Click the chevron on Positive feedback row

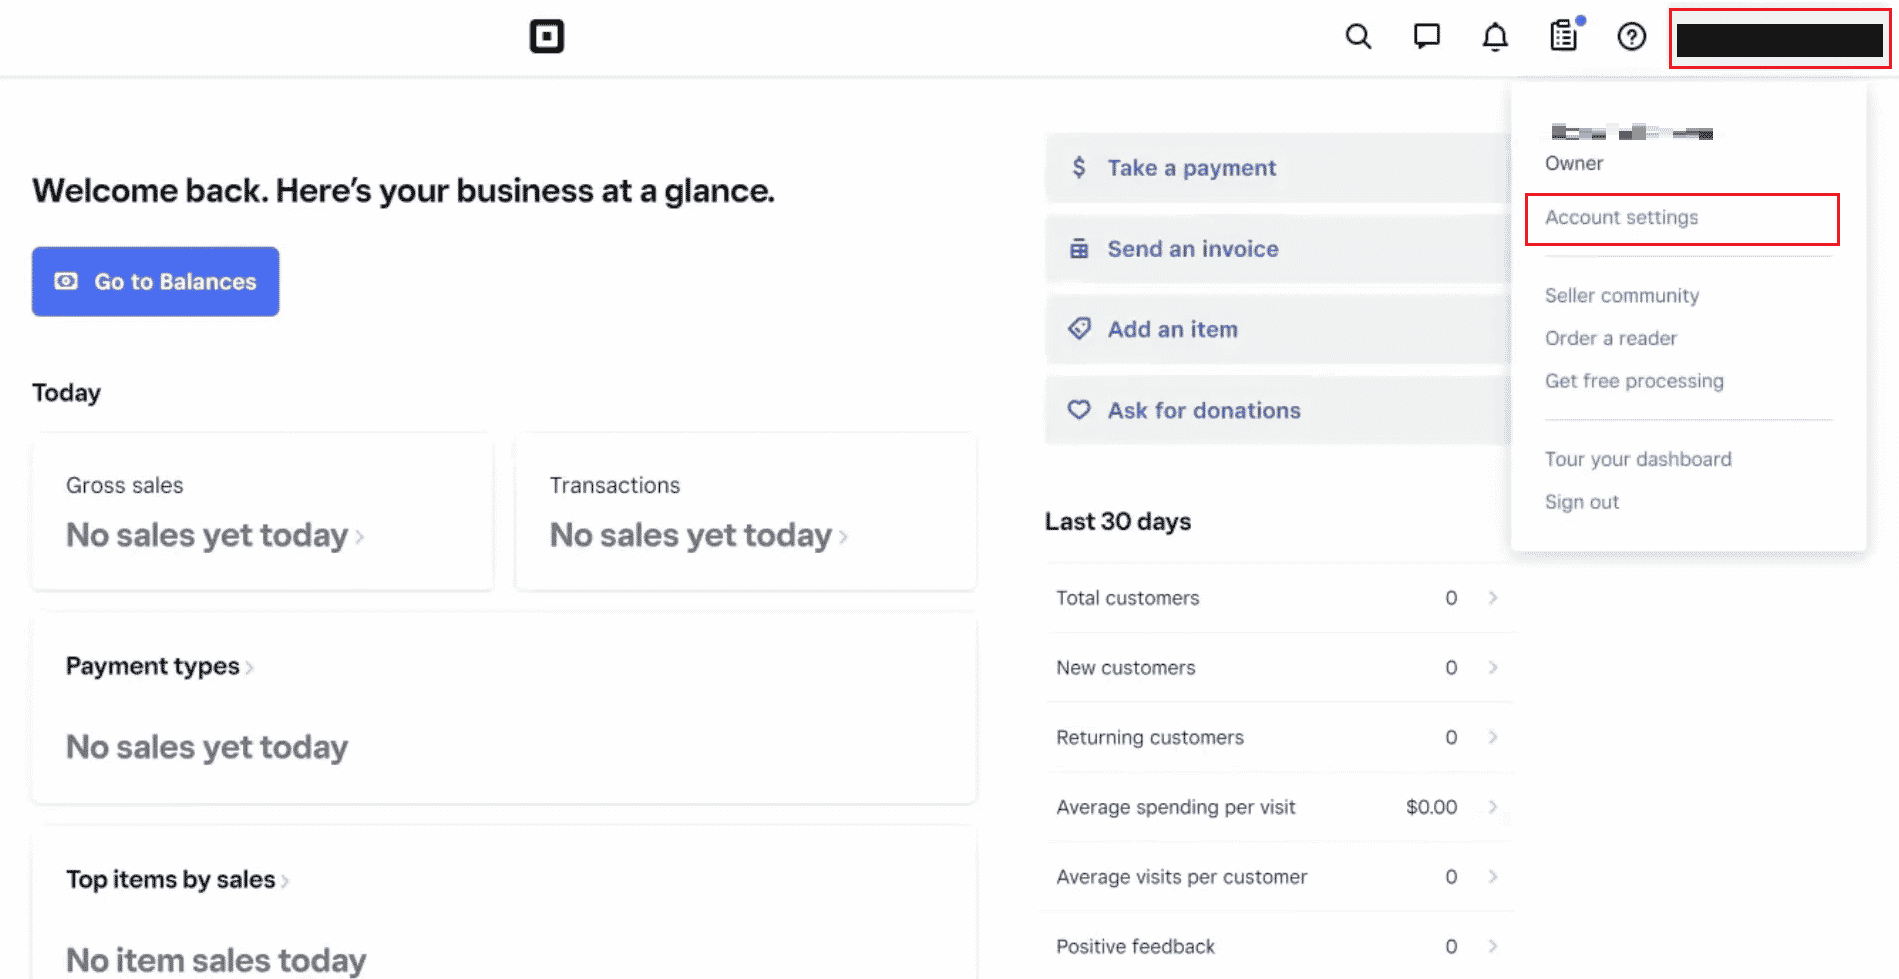pyautogui.click(x=1493, y=946)
